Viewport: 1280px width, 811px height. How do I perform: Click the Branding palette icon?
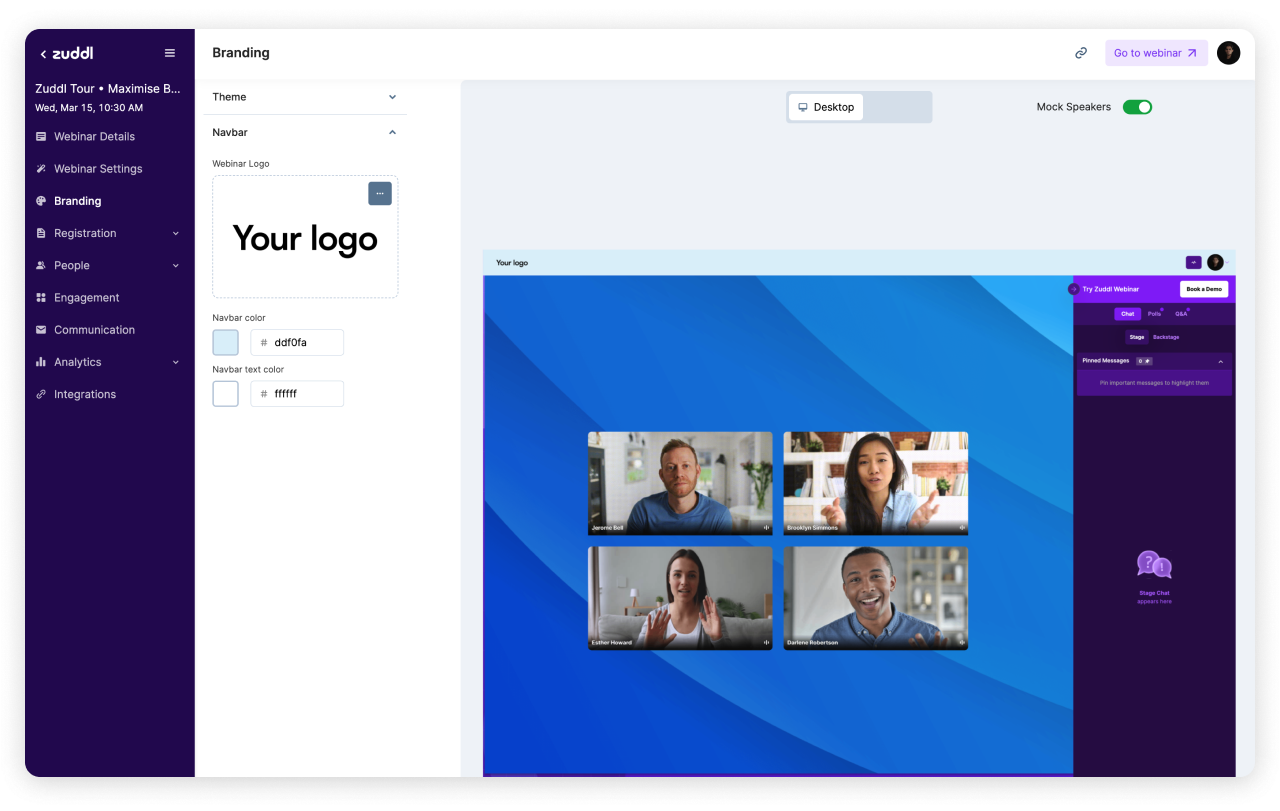pyautogui.click(x=41, y=201)
